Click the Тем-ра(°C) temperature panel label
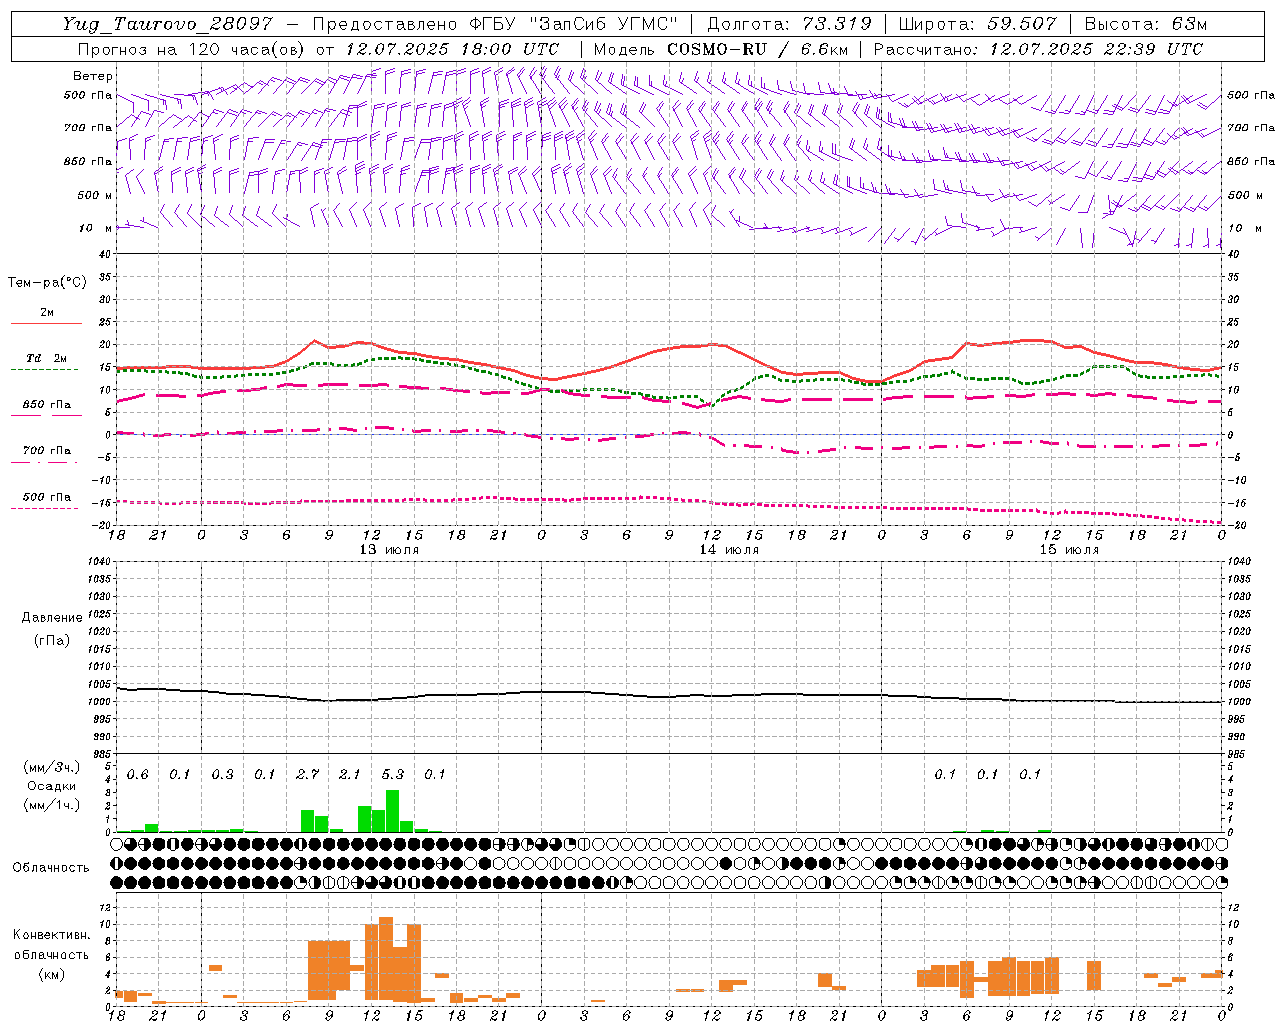 [x=47, y=283]
